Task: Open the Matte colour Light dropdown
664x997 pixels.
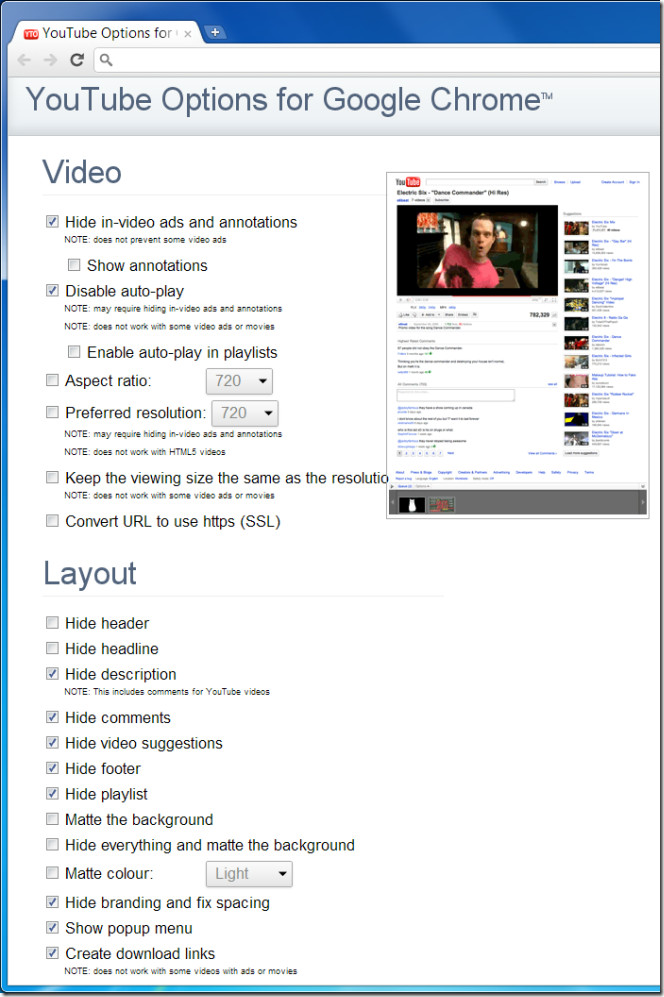Action: pos(249,874)
